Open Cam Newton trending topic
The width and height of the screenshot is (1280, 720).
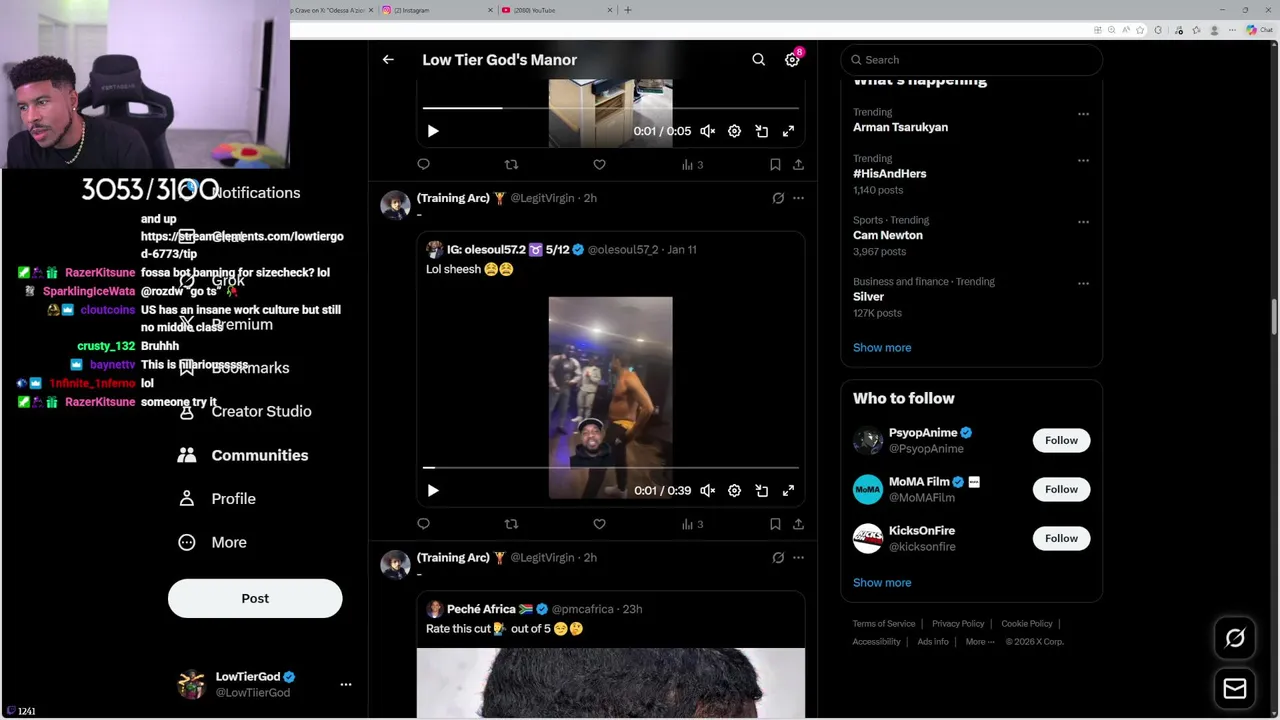tap(888, 236)
